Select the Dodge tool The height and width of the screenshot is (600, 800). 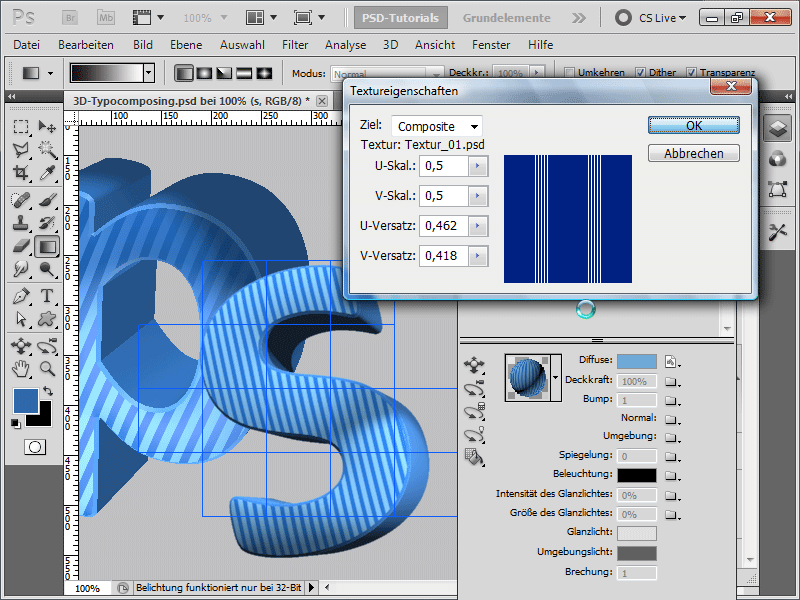click(47, 269)
